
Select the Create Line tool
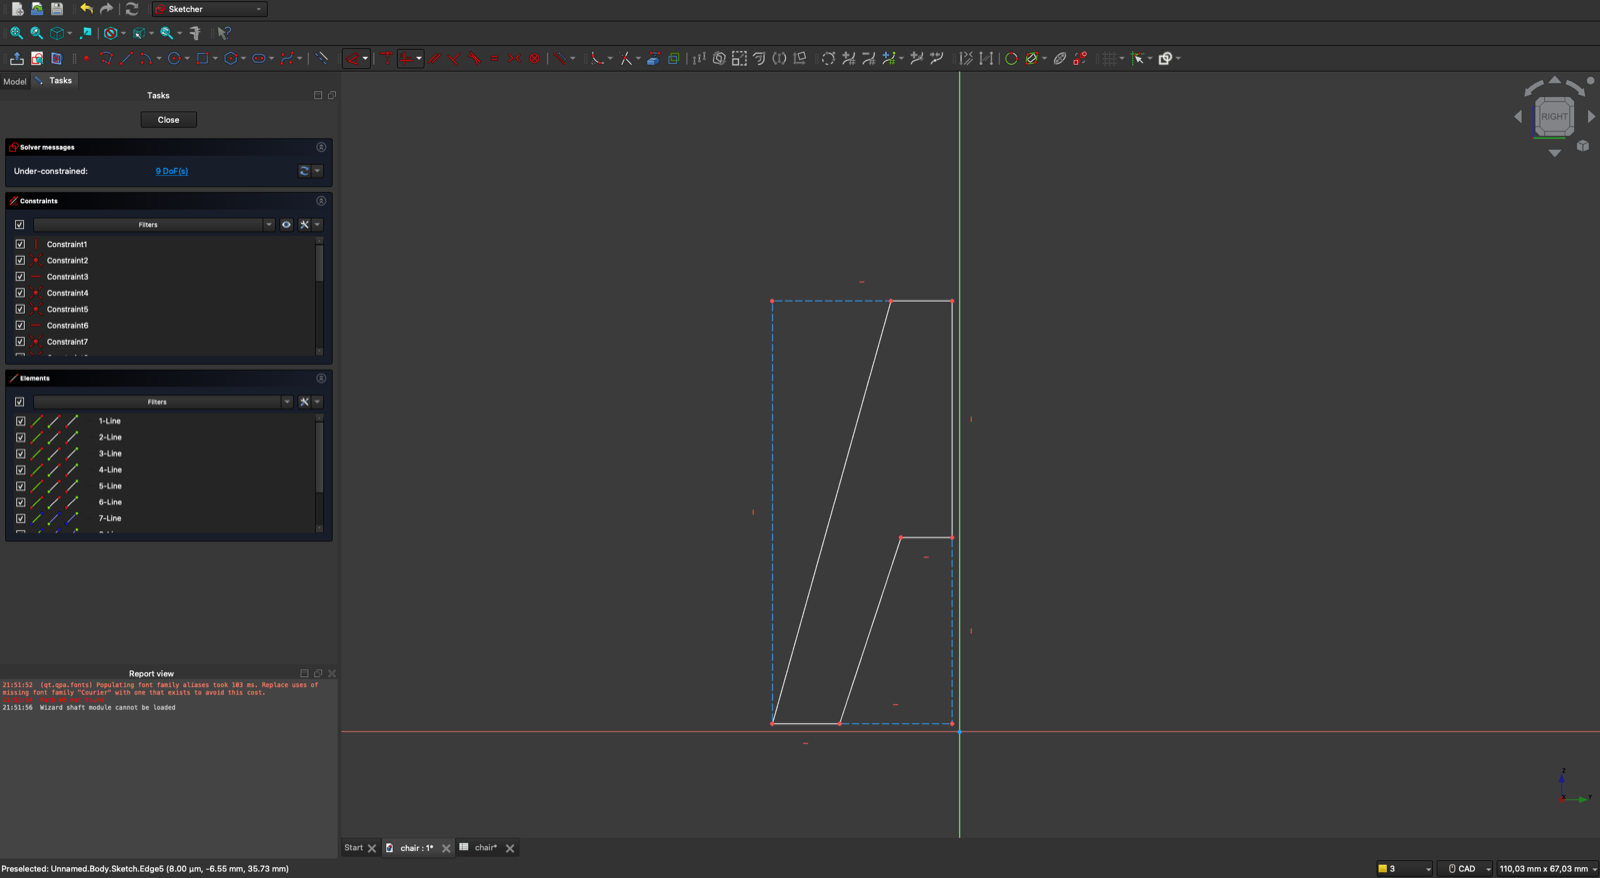[126, 58]
